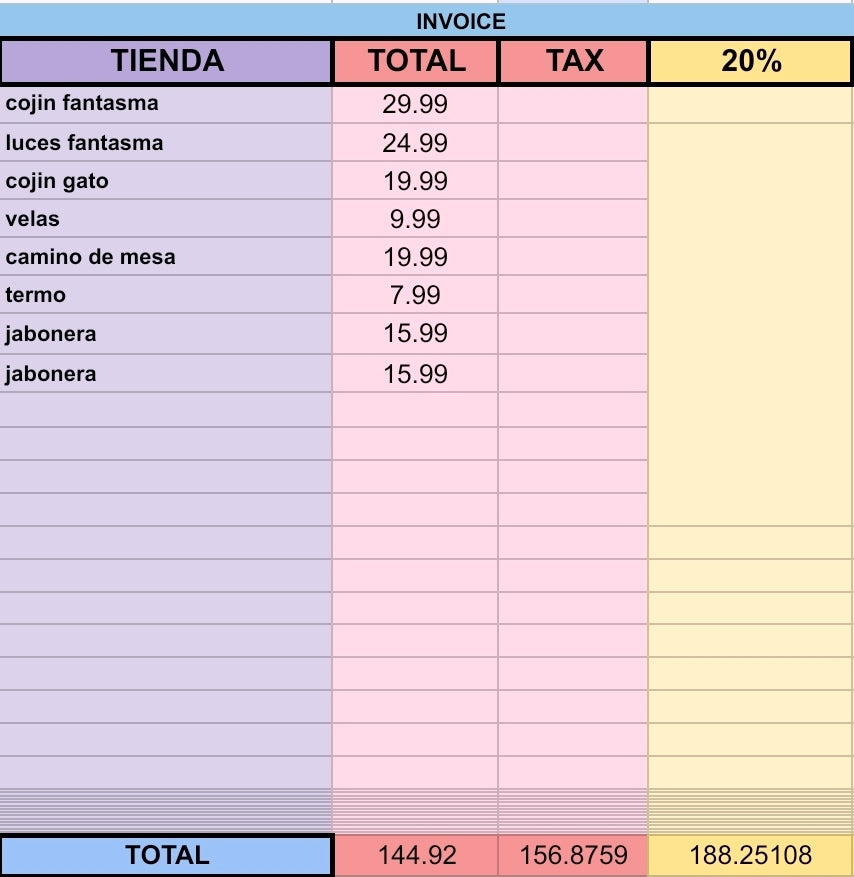Image resolution: width=854 pixels, height=877 pixels.
Task: Select the 188.25108 total cell
Action: click(x=750, y=855)
